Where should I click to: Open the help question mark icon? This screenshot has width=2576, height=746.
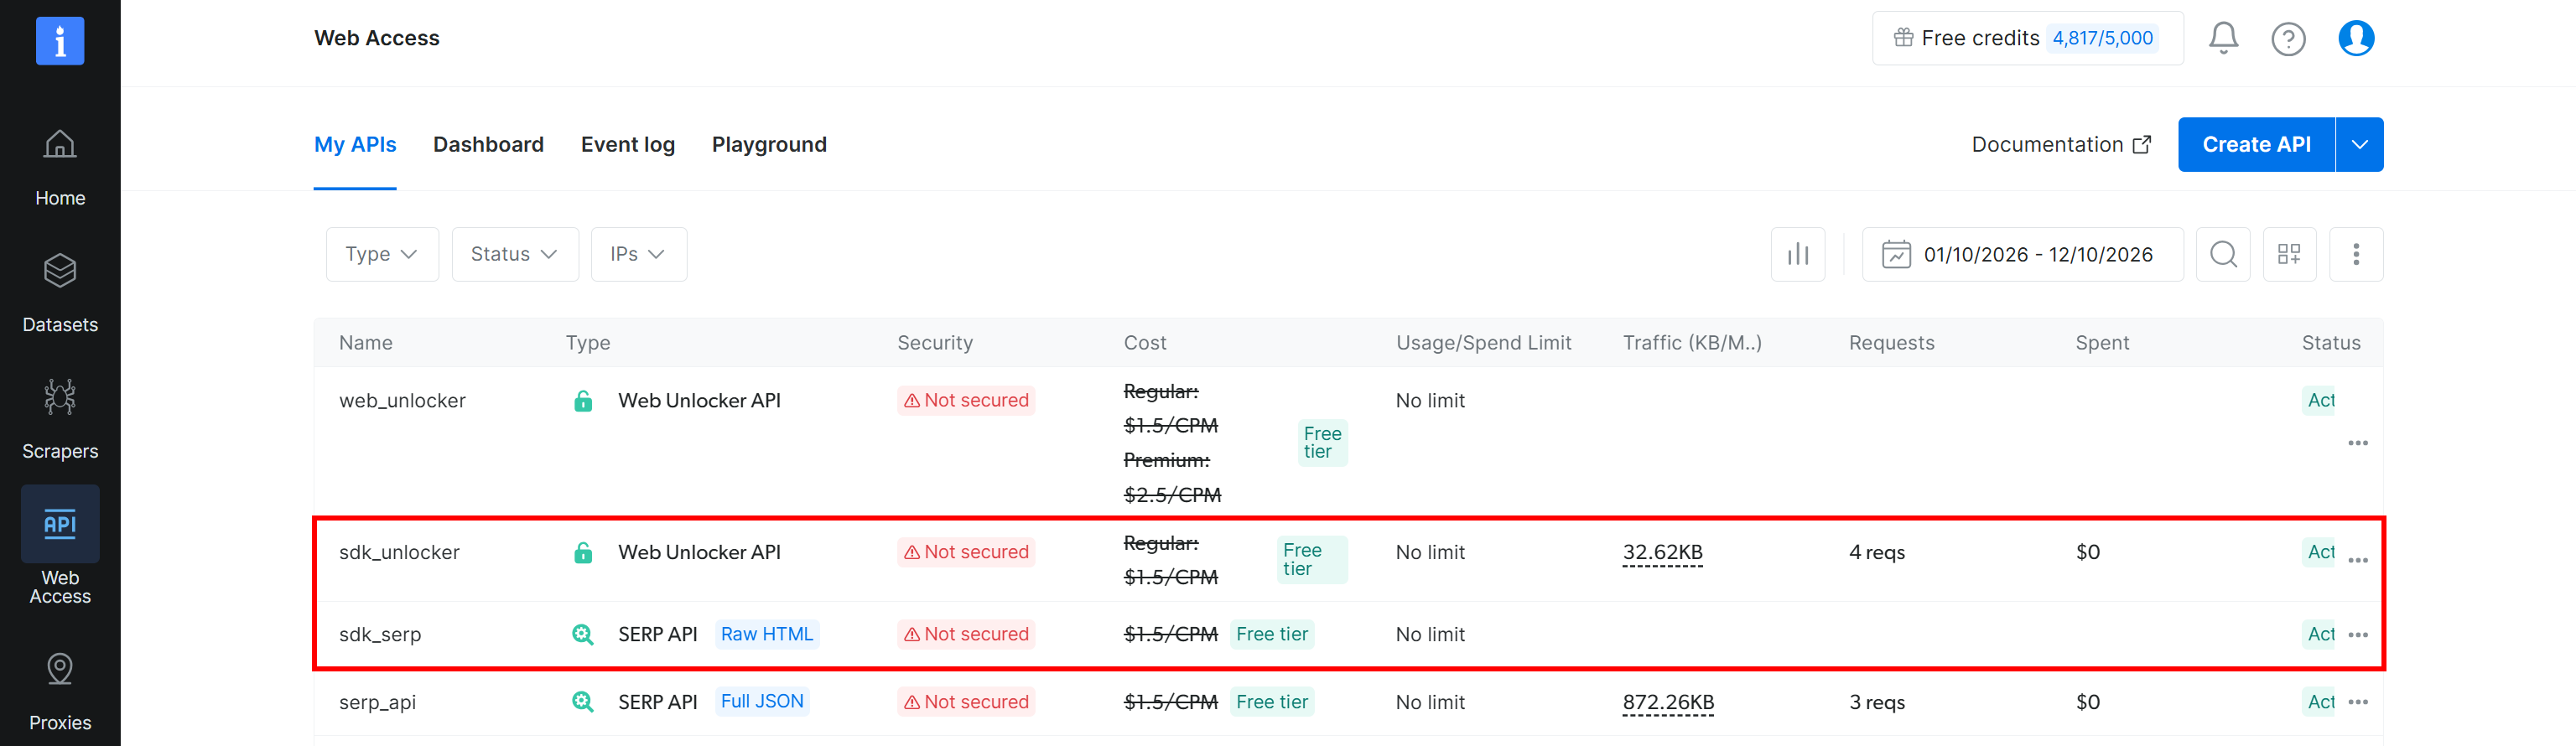(2288, 38)
